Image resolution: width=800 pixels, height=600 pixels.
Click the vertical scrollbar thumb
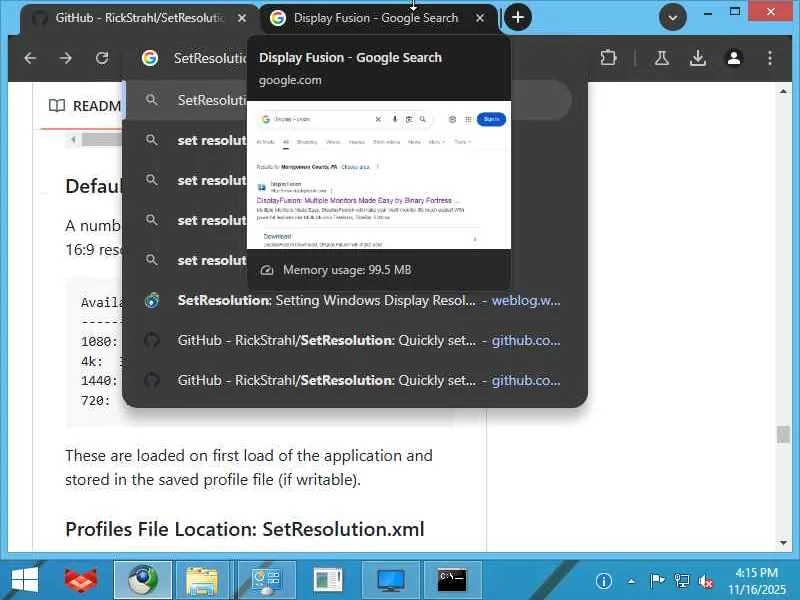[783, 435]
